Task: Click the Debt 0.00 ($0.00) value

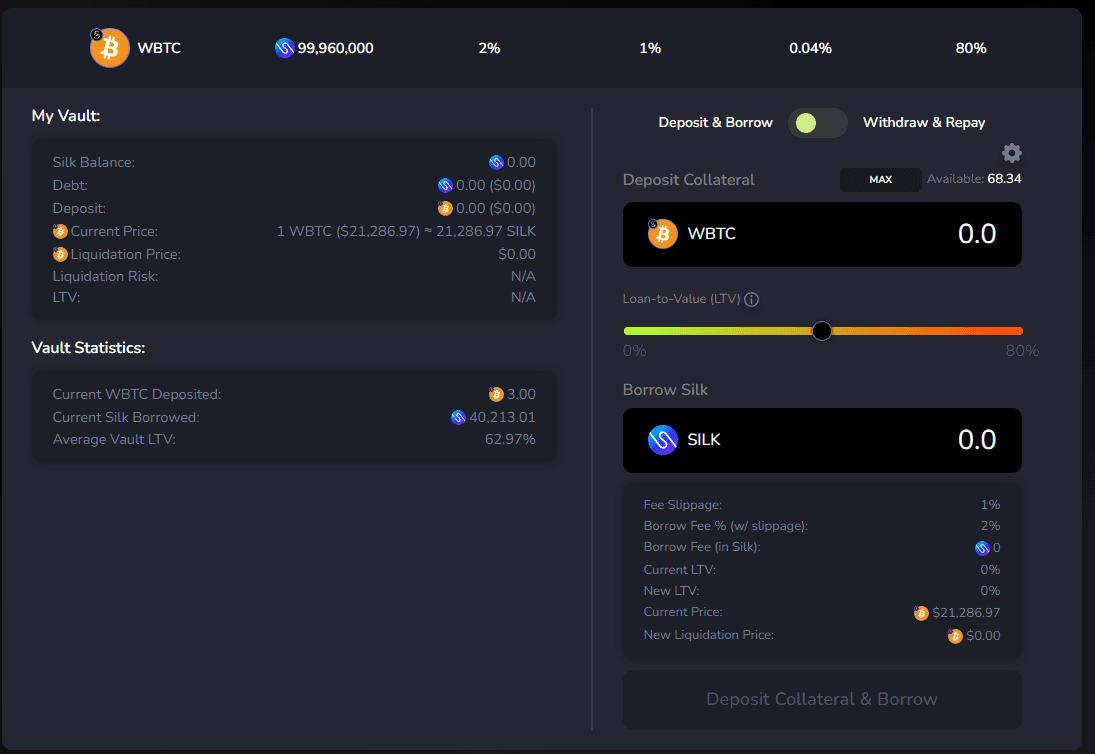Action: point(495,186)
